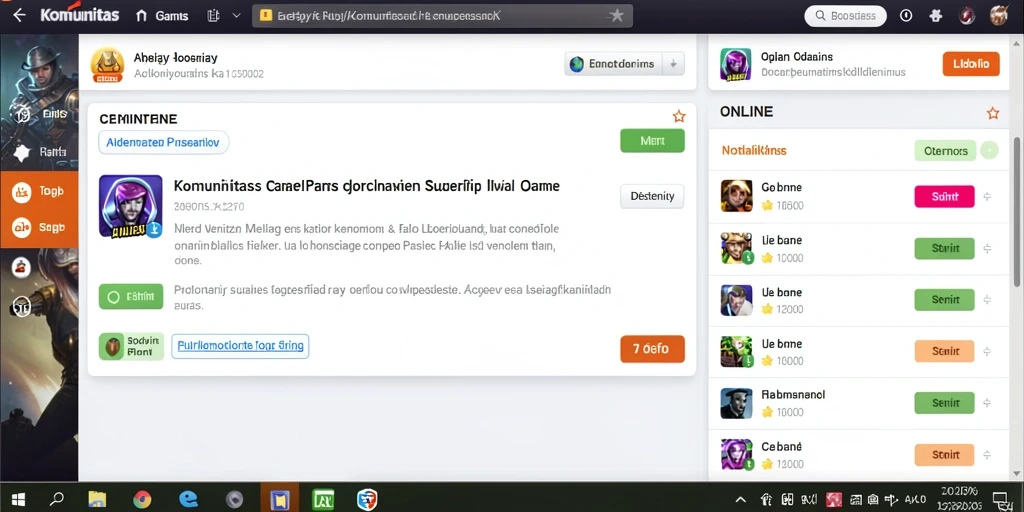Viewport: 1024px width, 512px height.
Task: Open the game thumbnail with purple hood
Action: (x=131, y=206)
